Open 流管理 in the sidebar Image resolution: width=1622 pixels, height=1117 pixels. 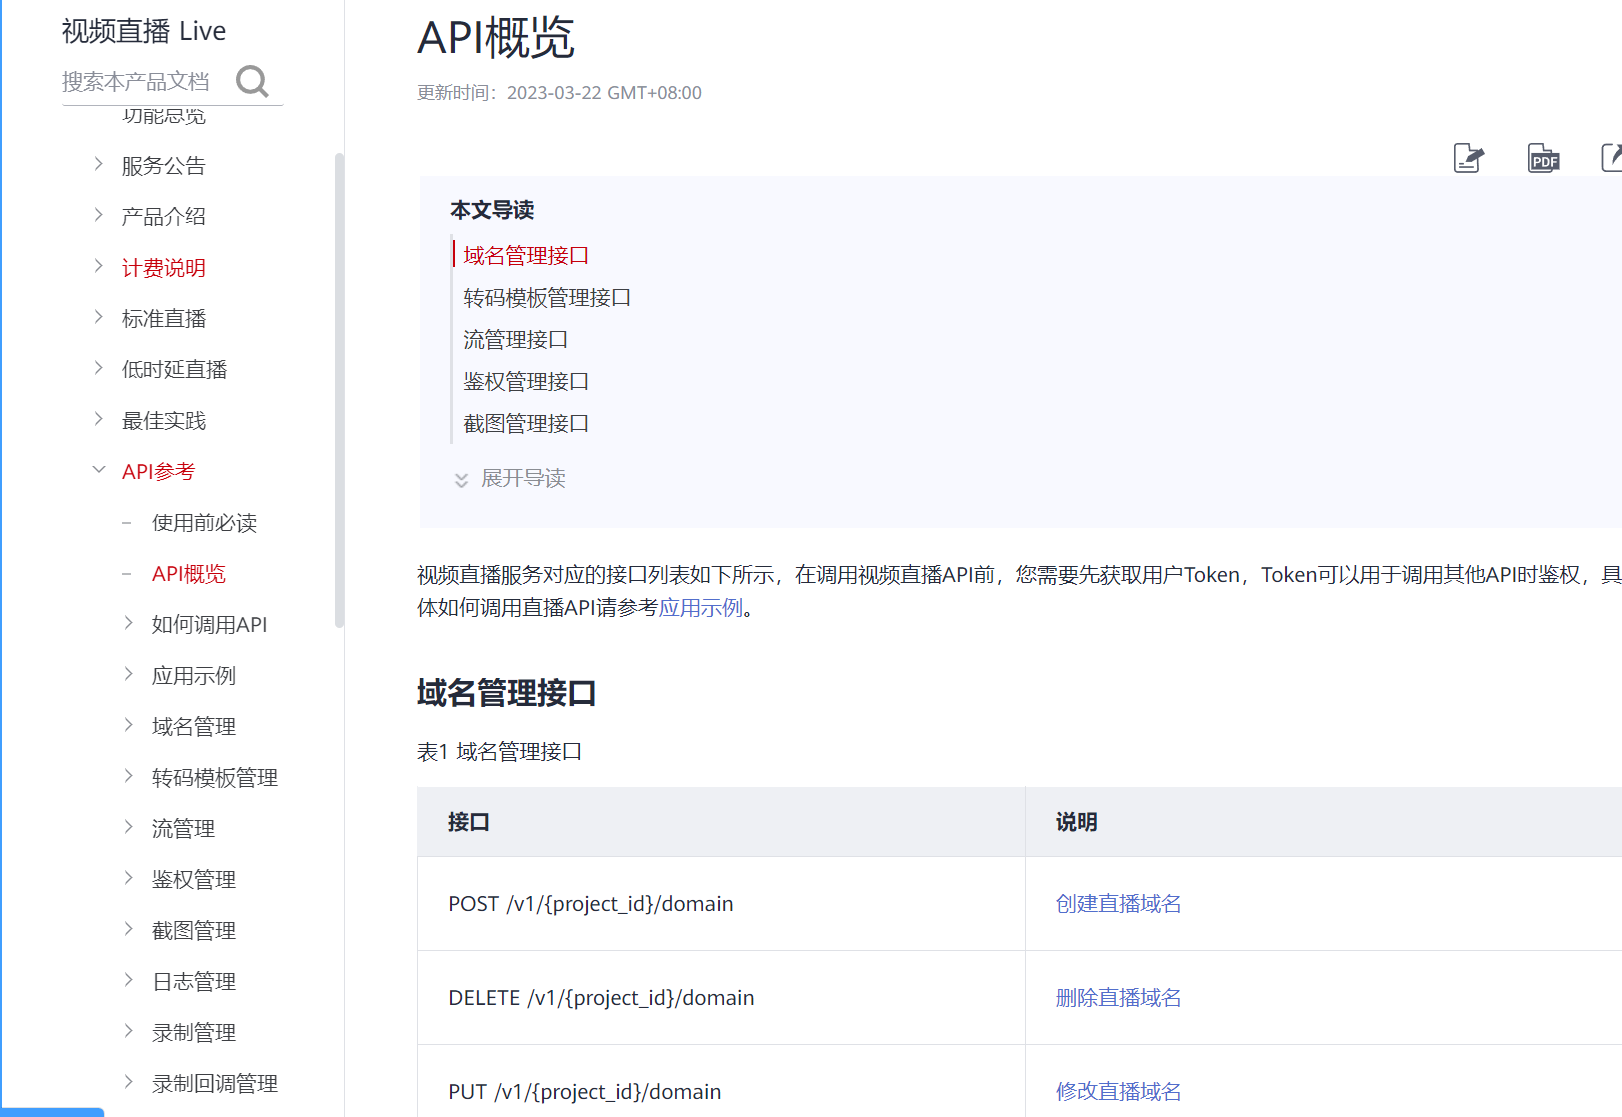(x=184, y=829)
